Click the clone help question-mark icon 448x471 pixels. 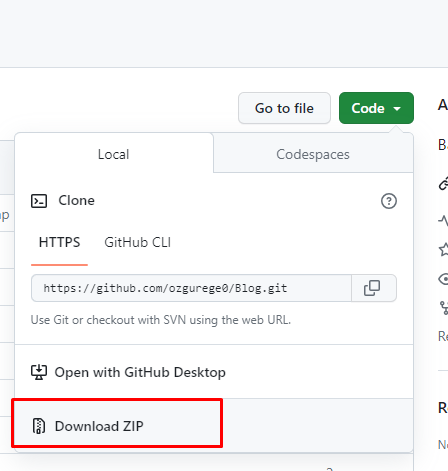coord(389,201)
